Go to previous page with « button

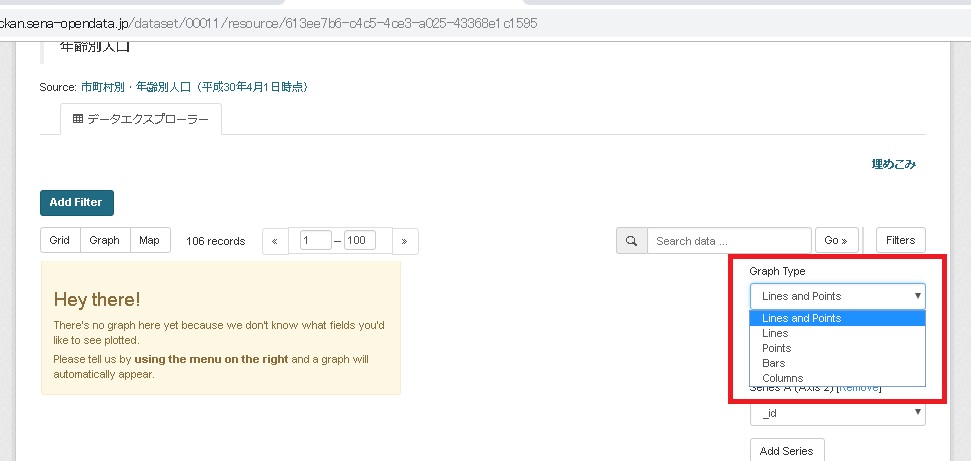point(275,241)
